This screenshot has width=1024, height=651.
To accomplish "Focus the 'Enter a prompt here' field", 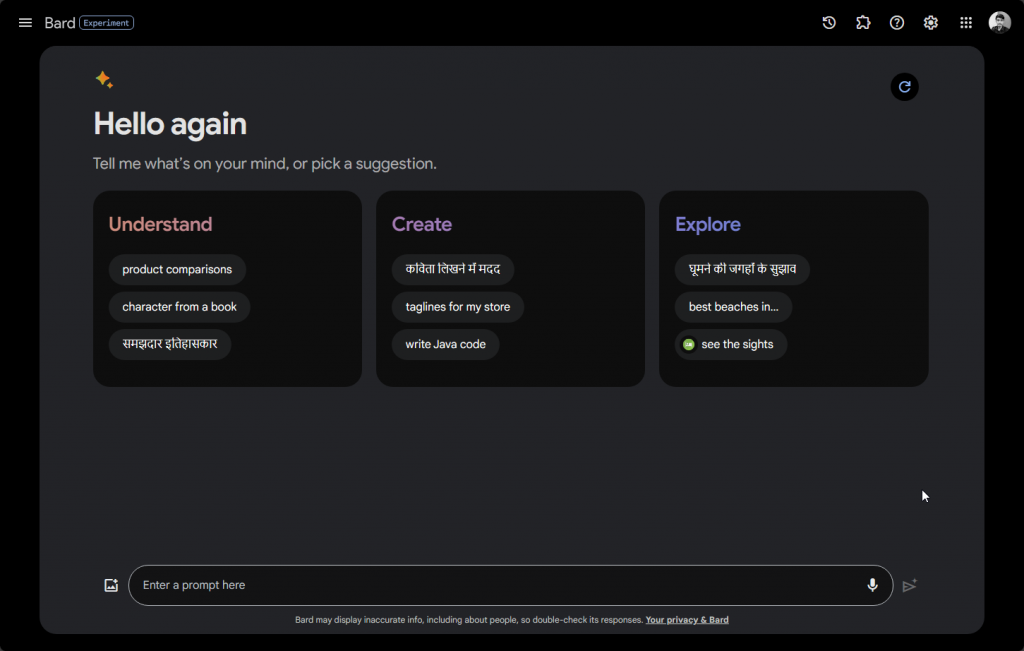I will pyautogui.click(x=510, y=585).
